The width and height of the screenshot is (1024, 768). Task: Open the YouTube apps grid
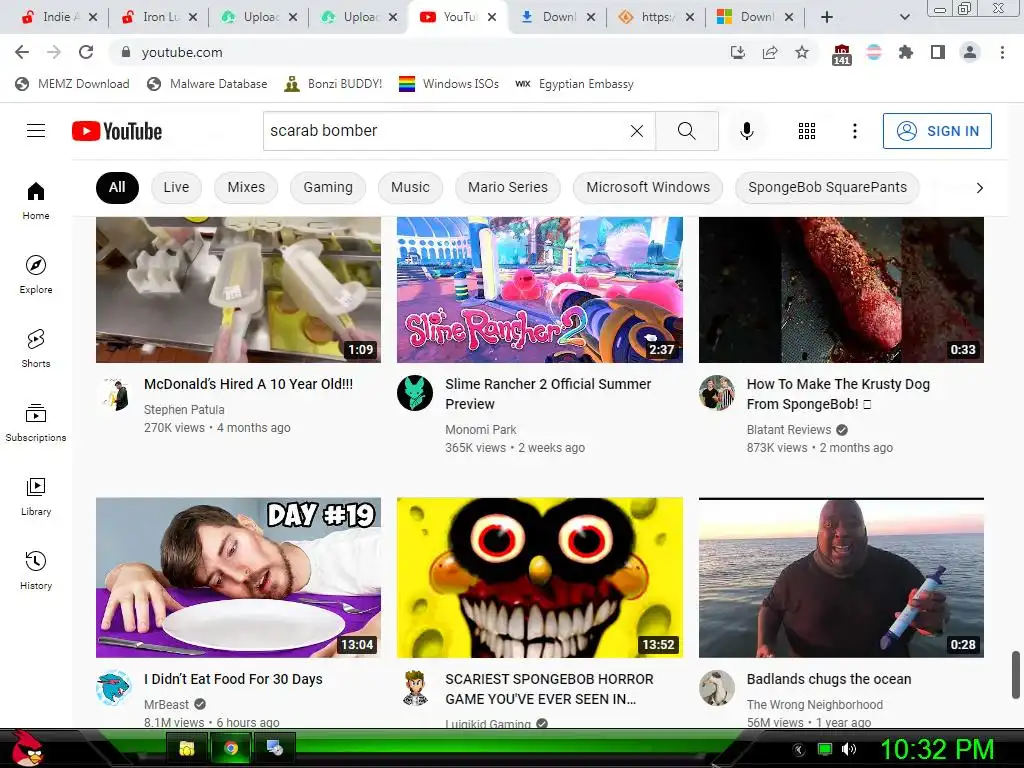coord(807,131)
